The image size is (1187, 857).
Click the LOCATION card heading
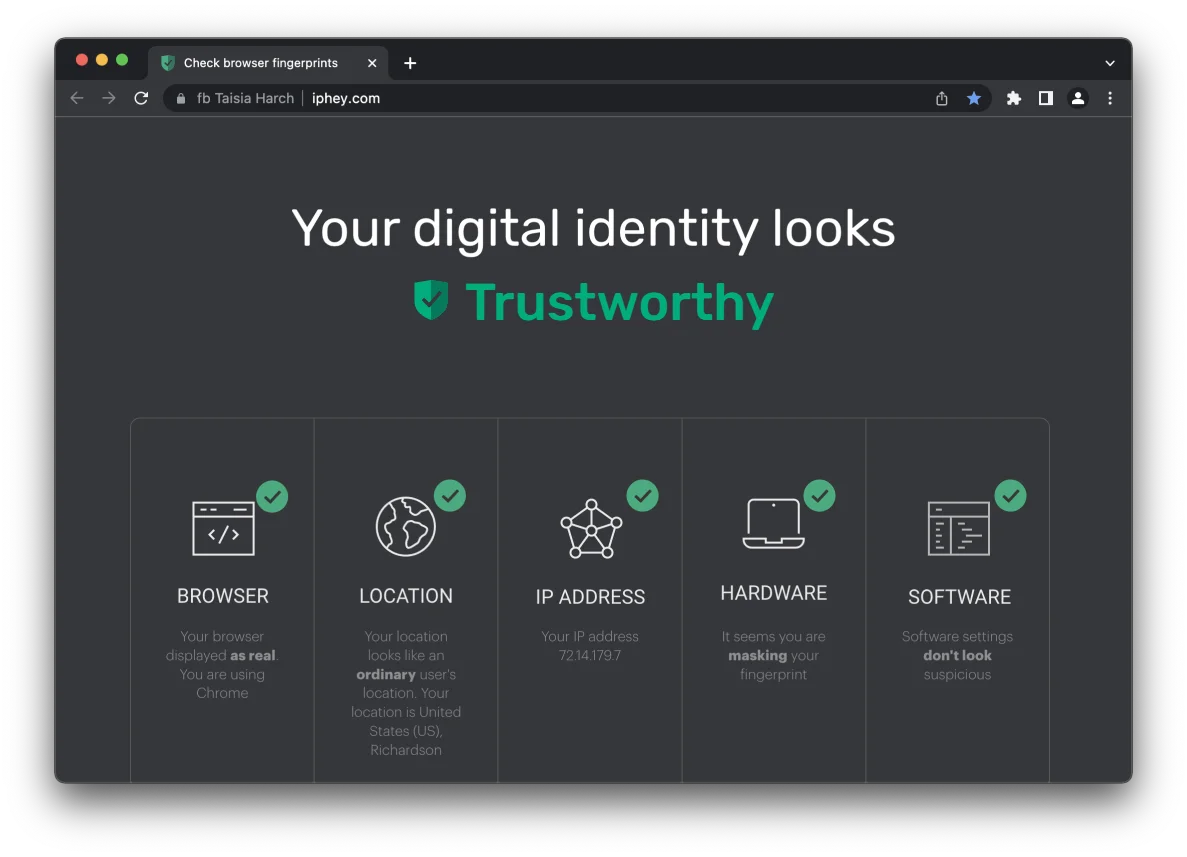click(x=406, y=596)
